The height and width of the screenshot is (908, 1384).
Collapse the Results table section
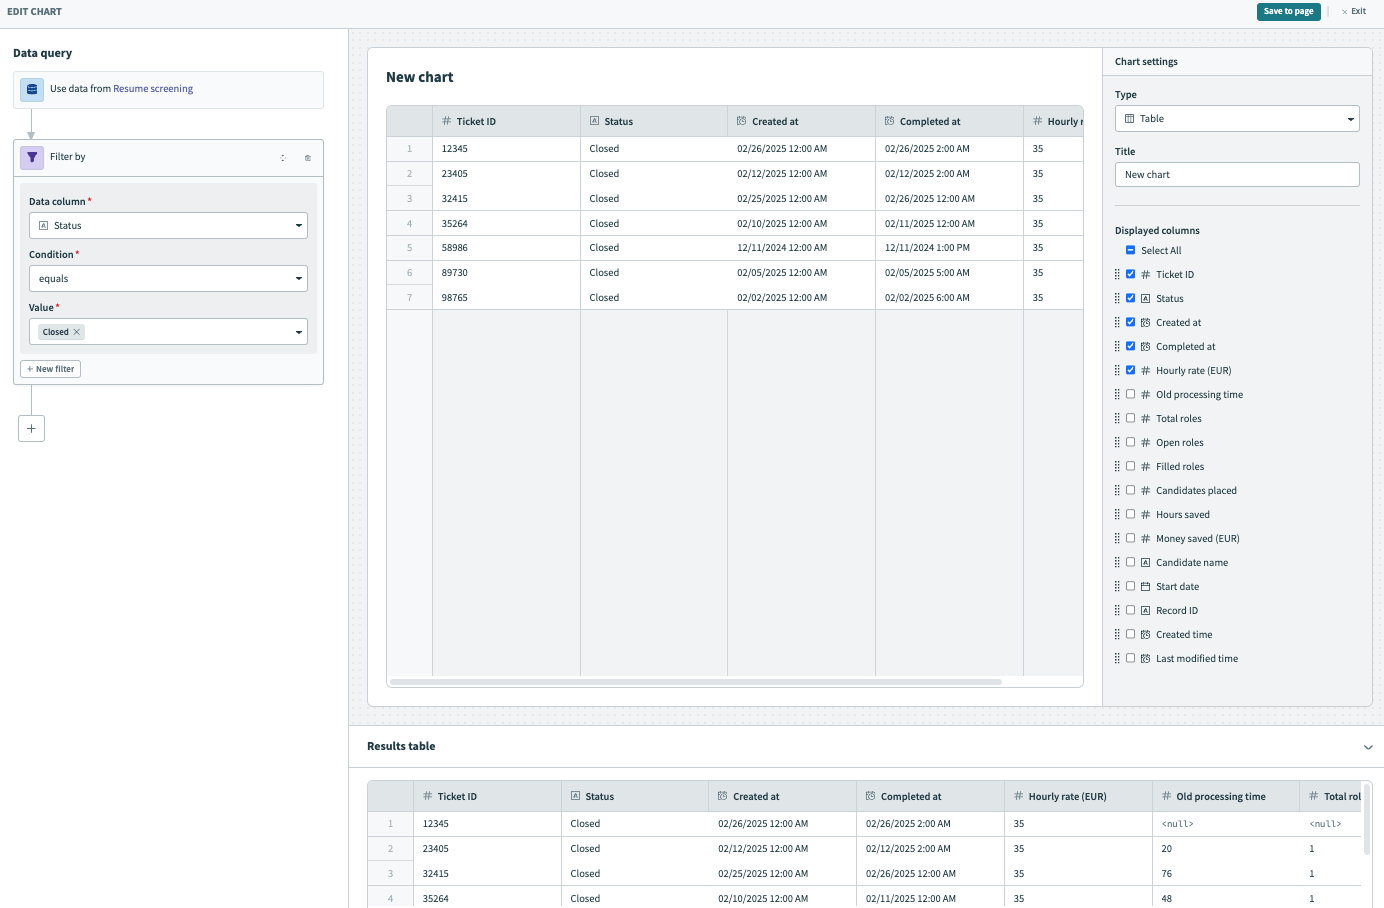click(x=1368, y=747)
